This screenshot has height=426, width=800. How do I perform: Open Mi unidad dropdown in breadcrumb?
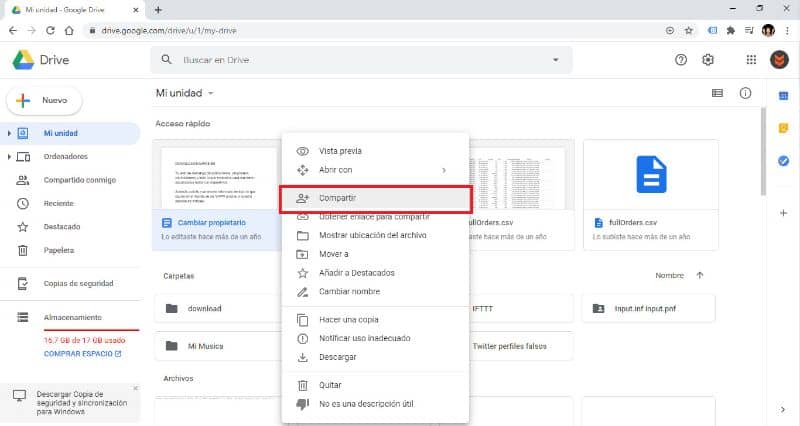tap(211, 93)
